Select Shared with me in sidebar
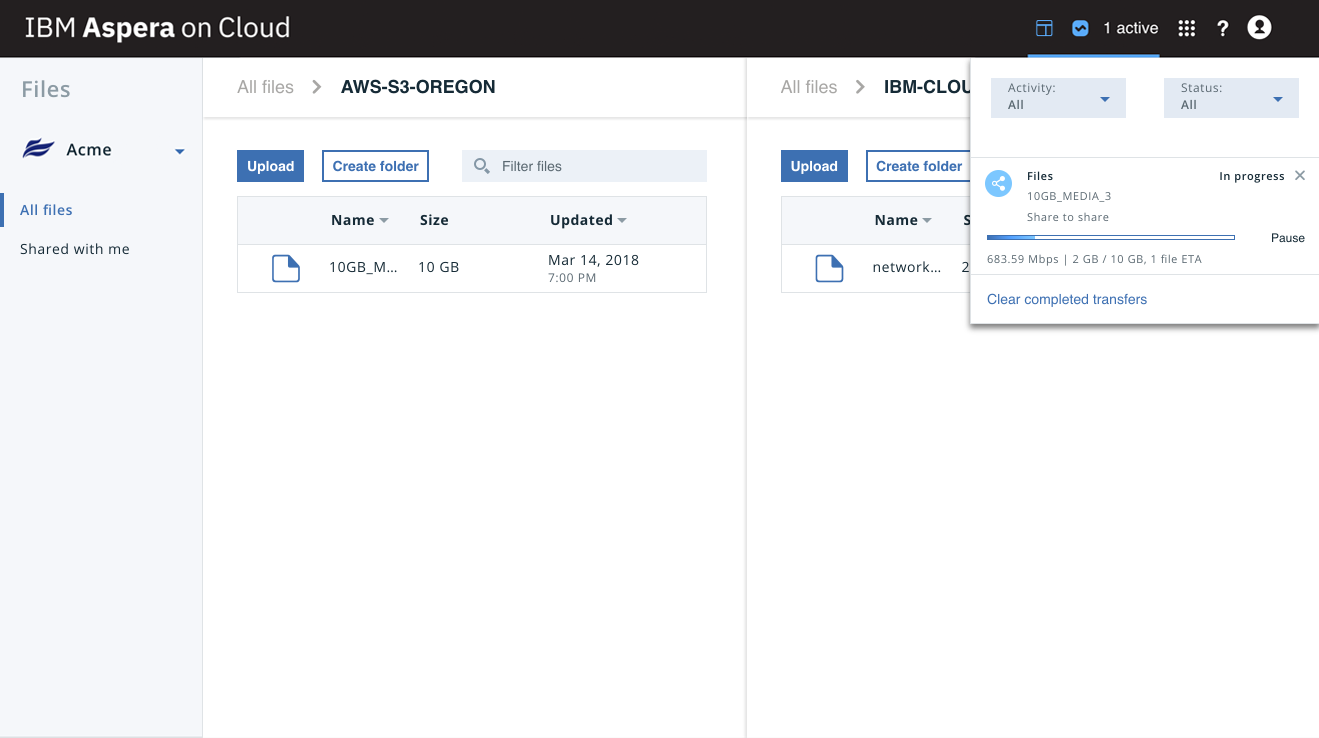 click(x=75, y=249)
